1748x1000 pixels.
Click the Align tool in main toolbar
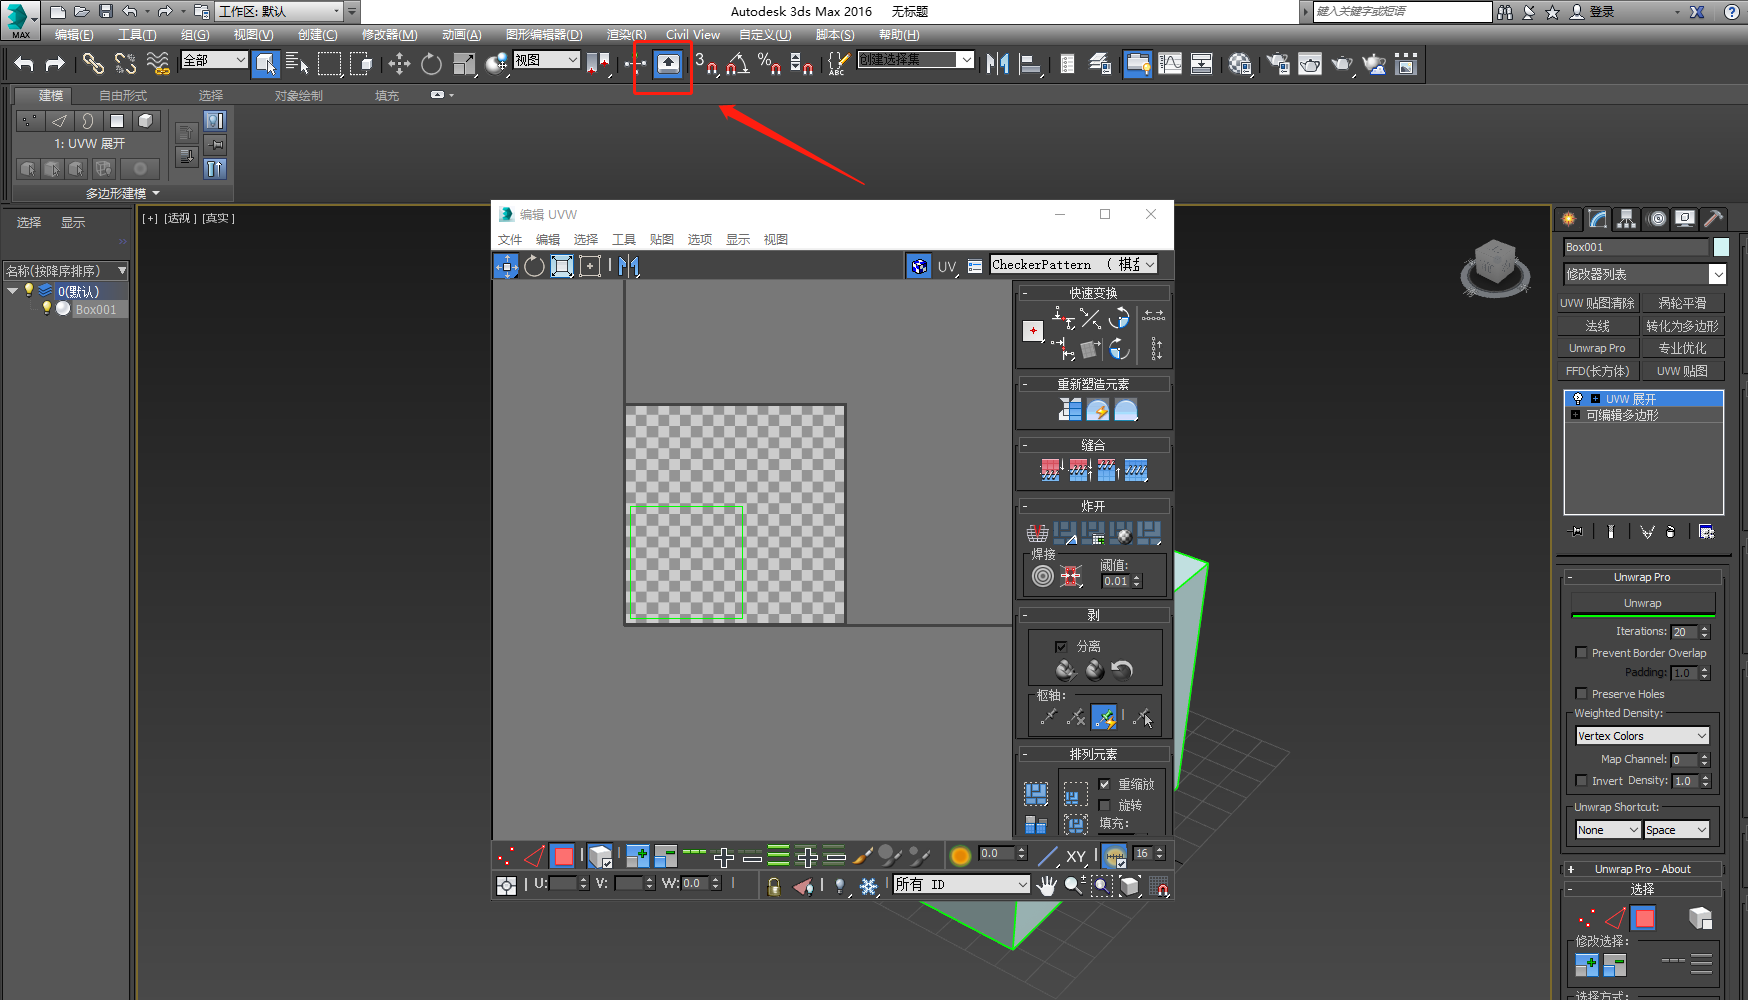(x=1030, y=64)
